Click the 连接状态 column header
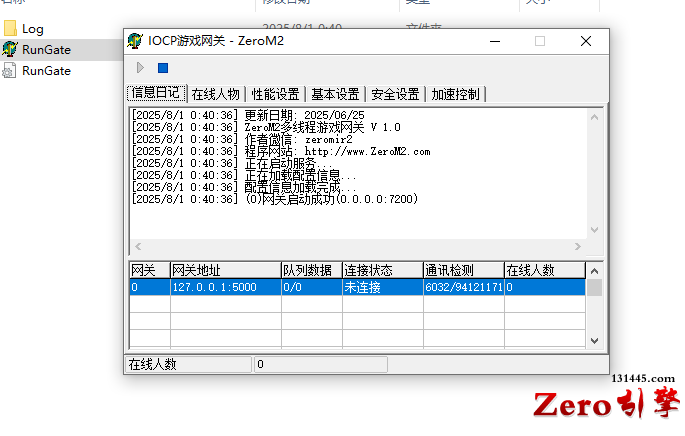 tap(383, 270)
